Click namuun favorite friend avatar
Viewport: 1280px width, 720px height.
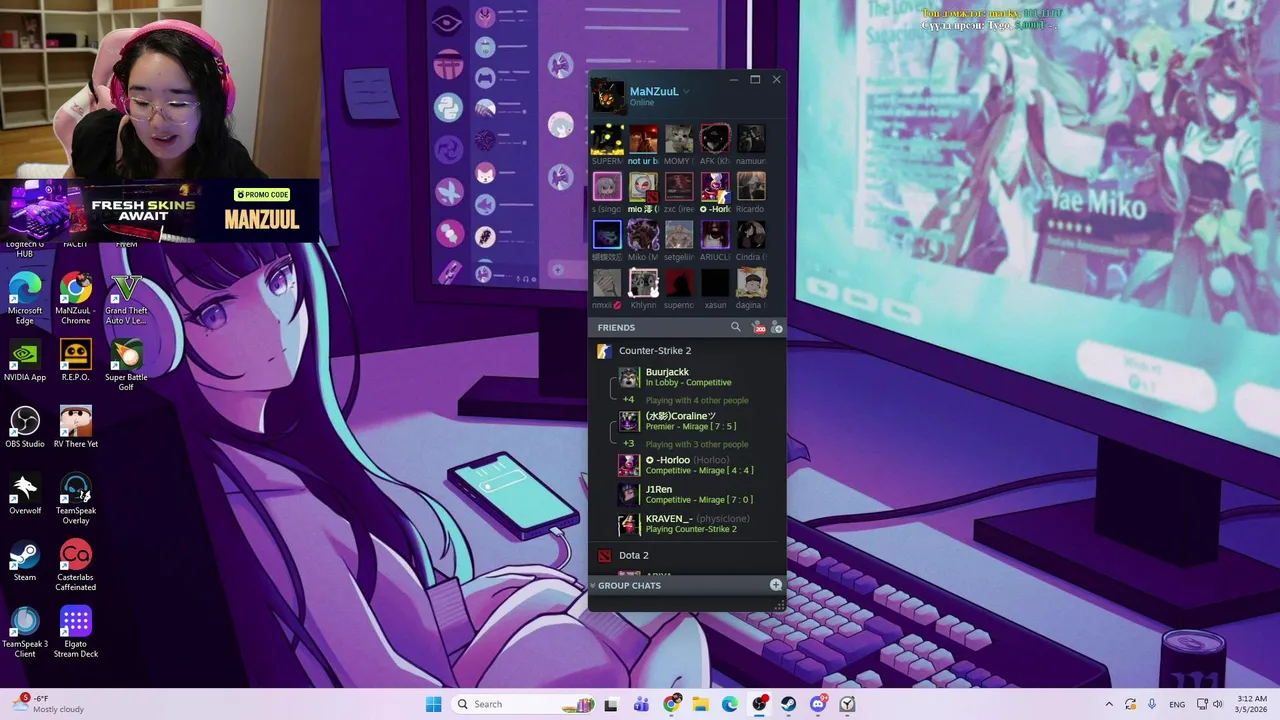tap(751, 139)
